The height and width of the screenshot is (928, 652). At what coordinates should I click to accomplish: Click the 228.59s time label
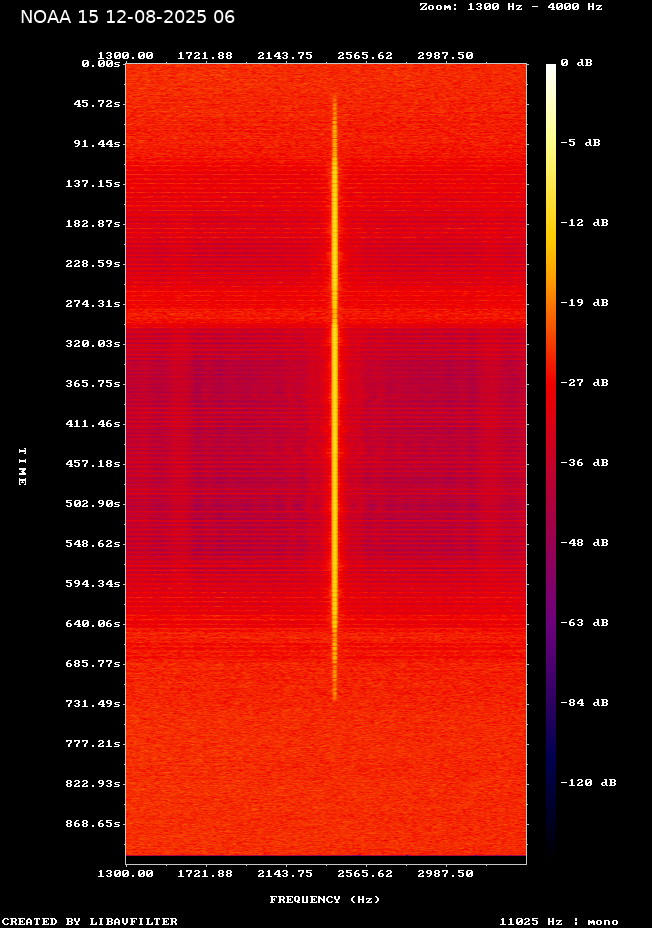pyautogui.click(x=93, y=263)
